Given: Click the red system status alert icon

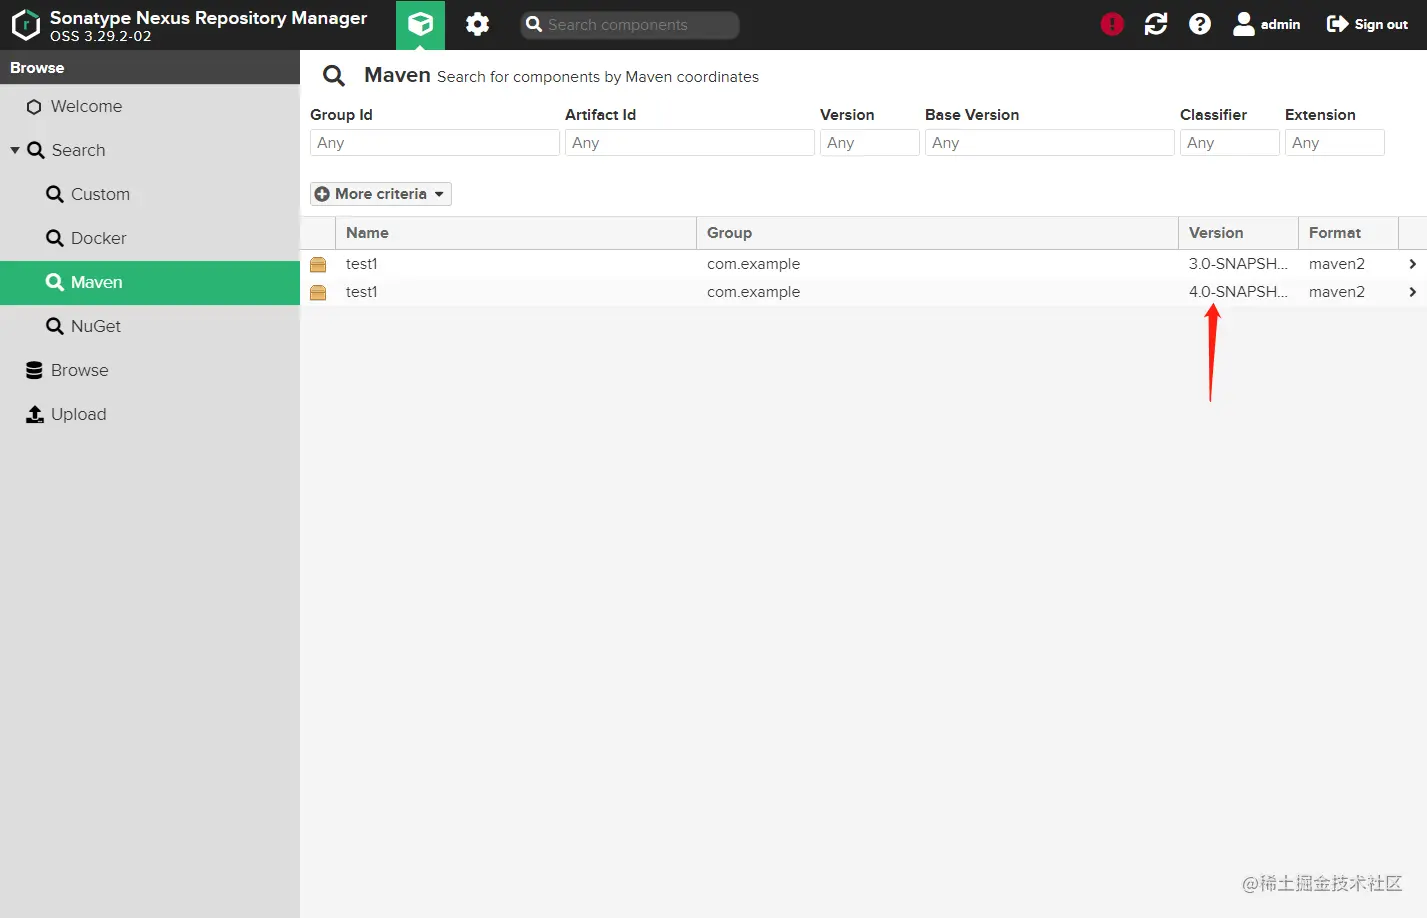Looking at the screenshot, I should point(1112,24).
